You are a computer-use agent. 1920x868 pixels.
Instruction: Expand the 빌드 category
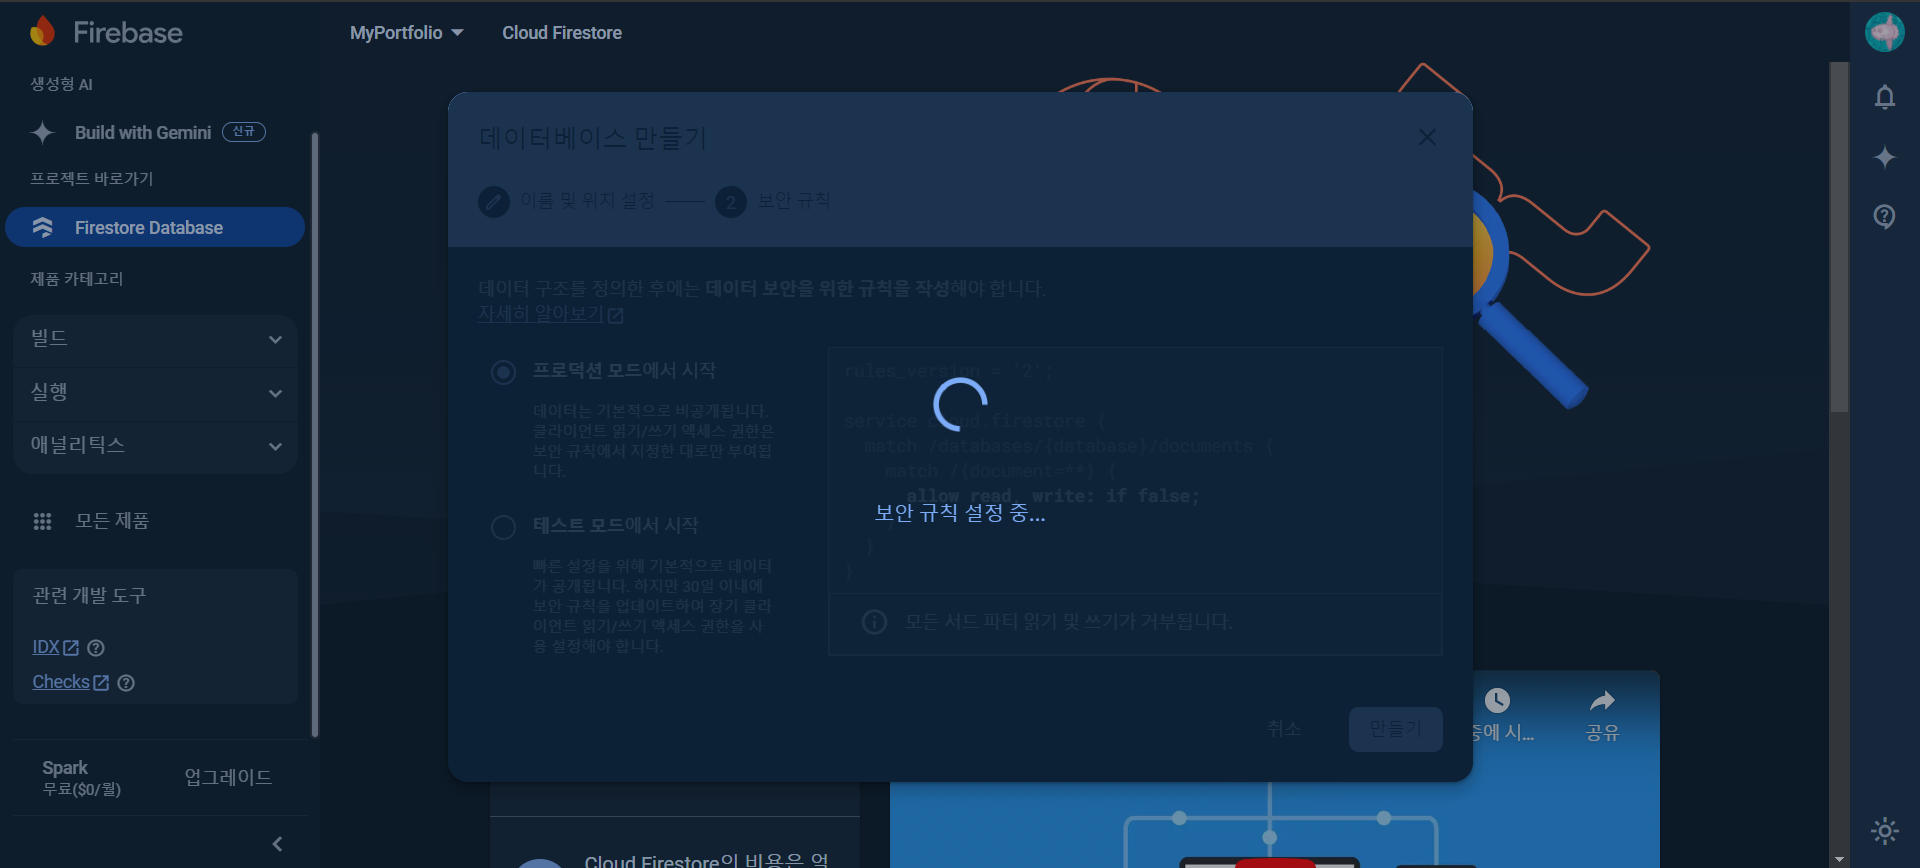(x=155, y=339)
